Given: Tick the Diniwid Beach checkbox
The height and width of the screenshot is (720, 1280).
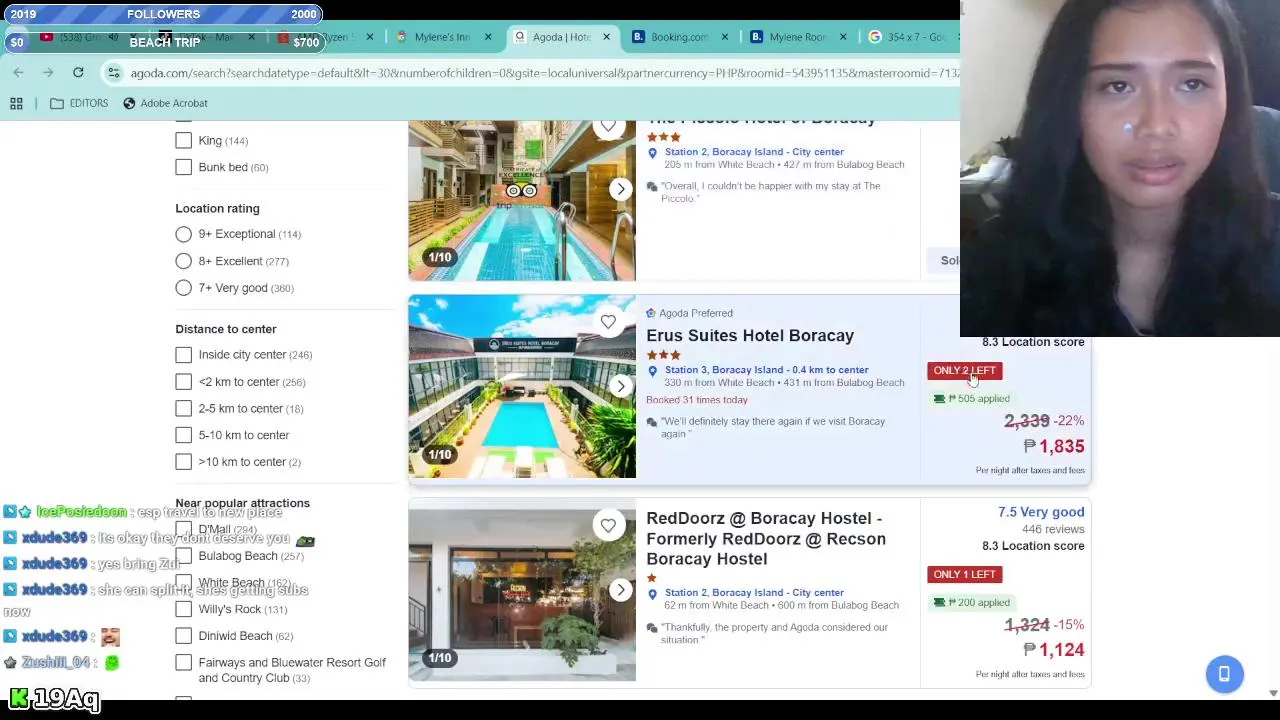Looking at the screenshot, I should tap(184, 636).
